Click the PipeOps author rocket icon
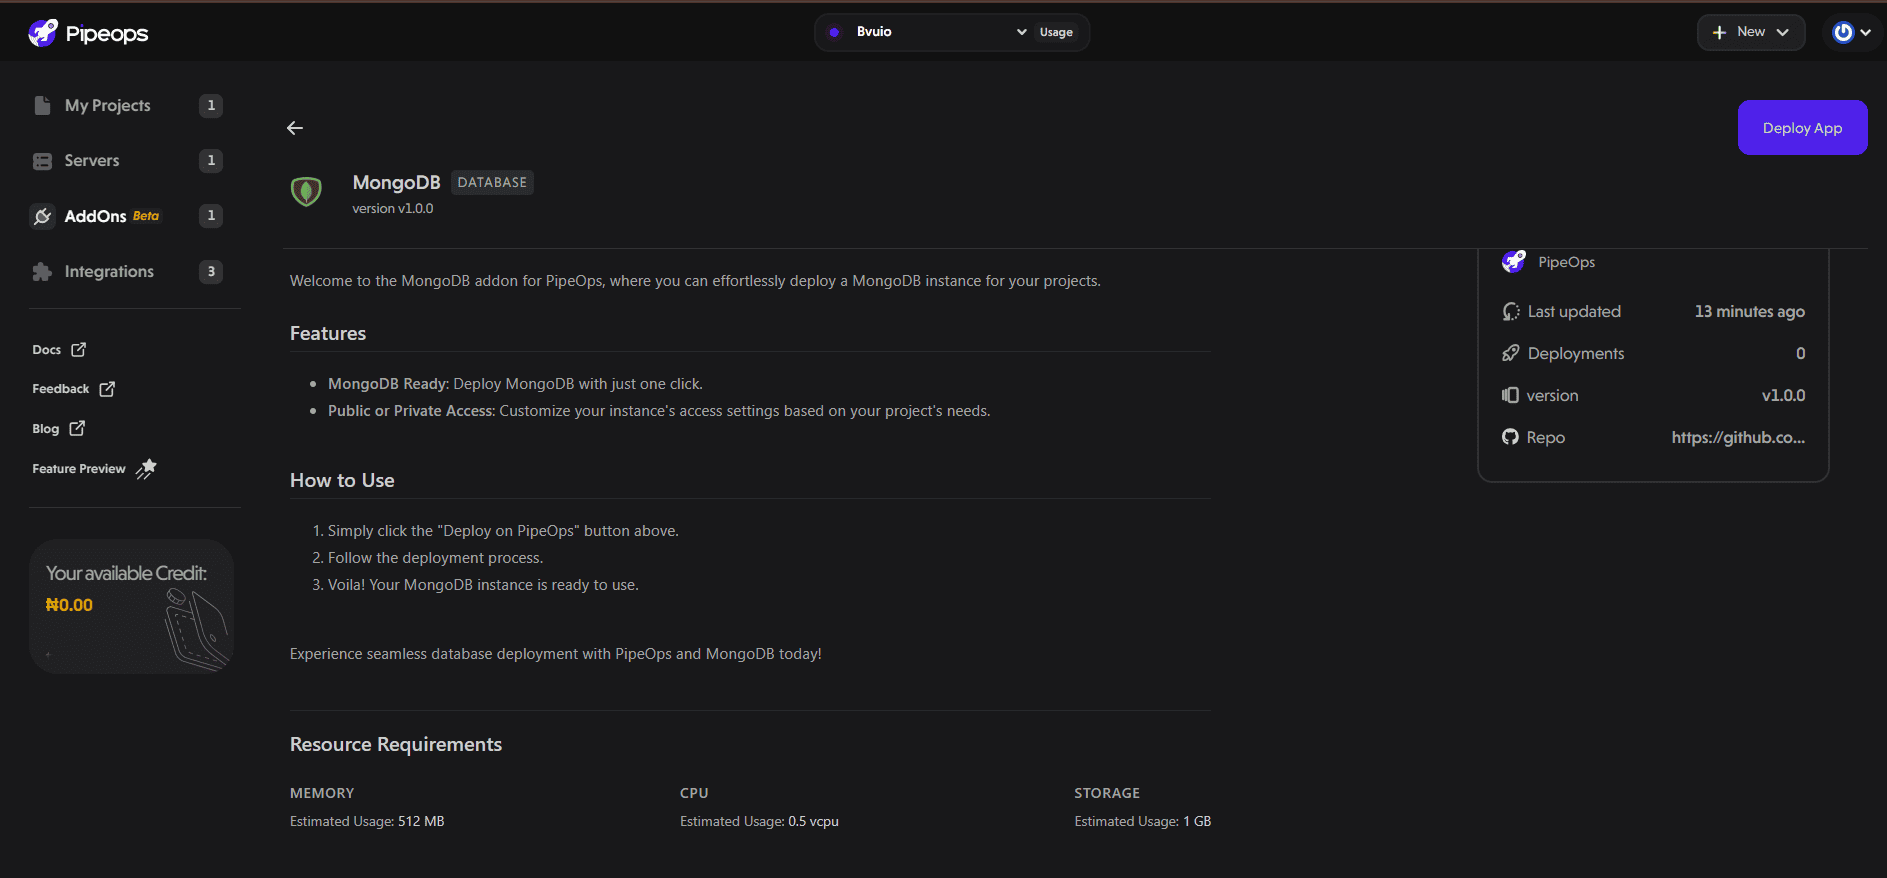 [1514, 262]
